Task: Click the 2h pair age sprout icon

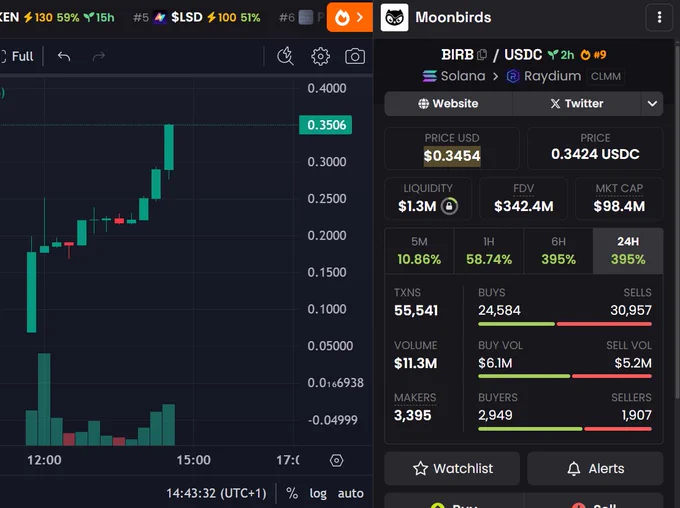Action: tap(553, 55)
